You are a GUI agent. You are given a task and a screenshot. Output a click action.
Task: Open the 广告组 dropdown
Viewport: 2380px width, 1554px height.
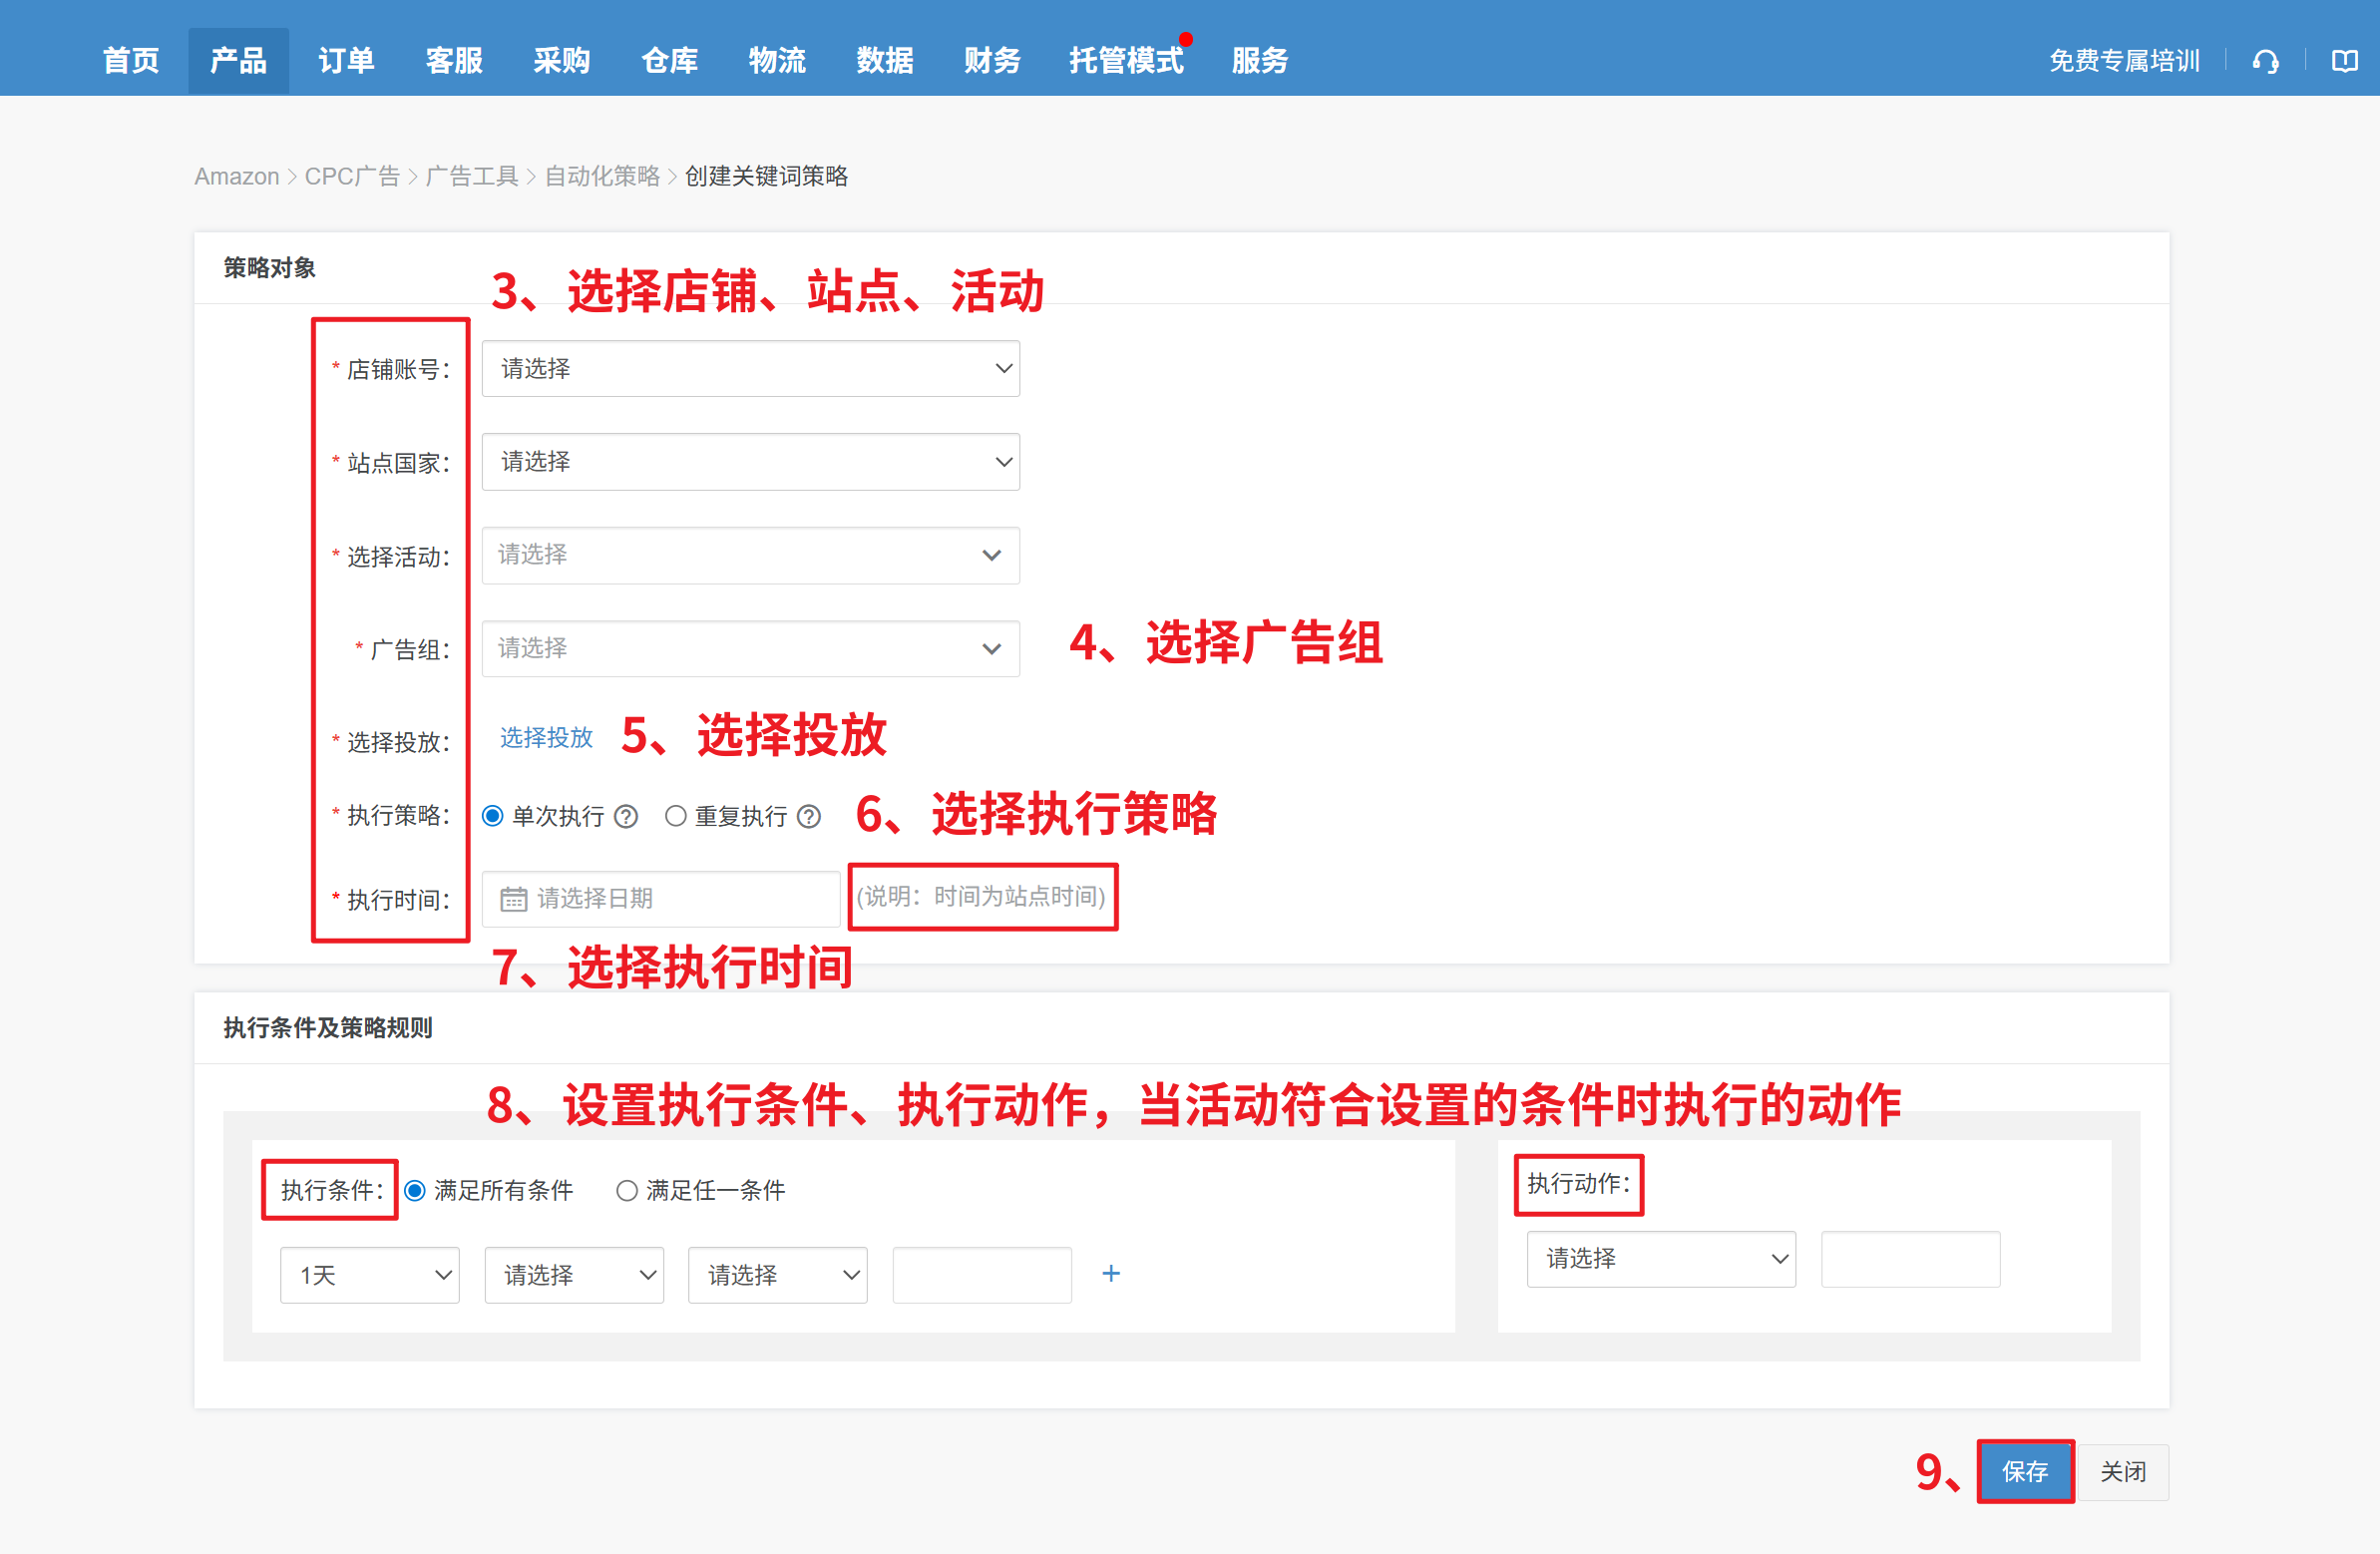coord(750,648)
